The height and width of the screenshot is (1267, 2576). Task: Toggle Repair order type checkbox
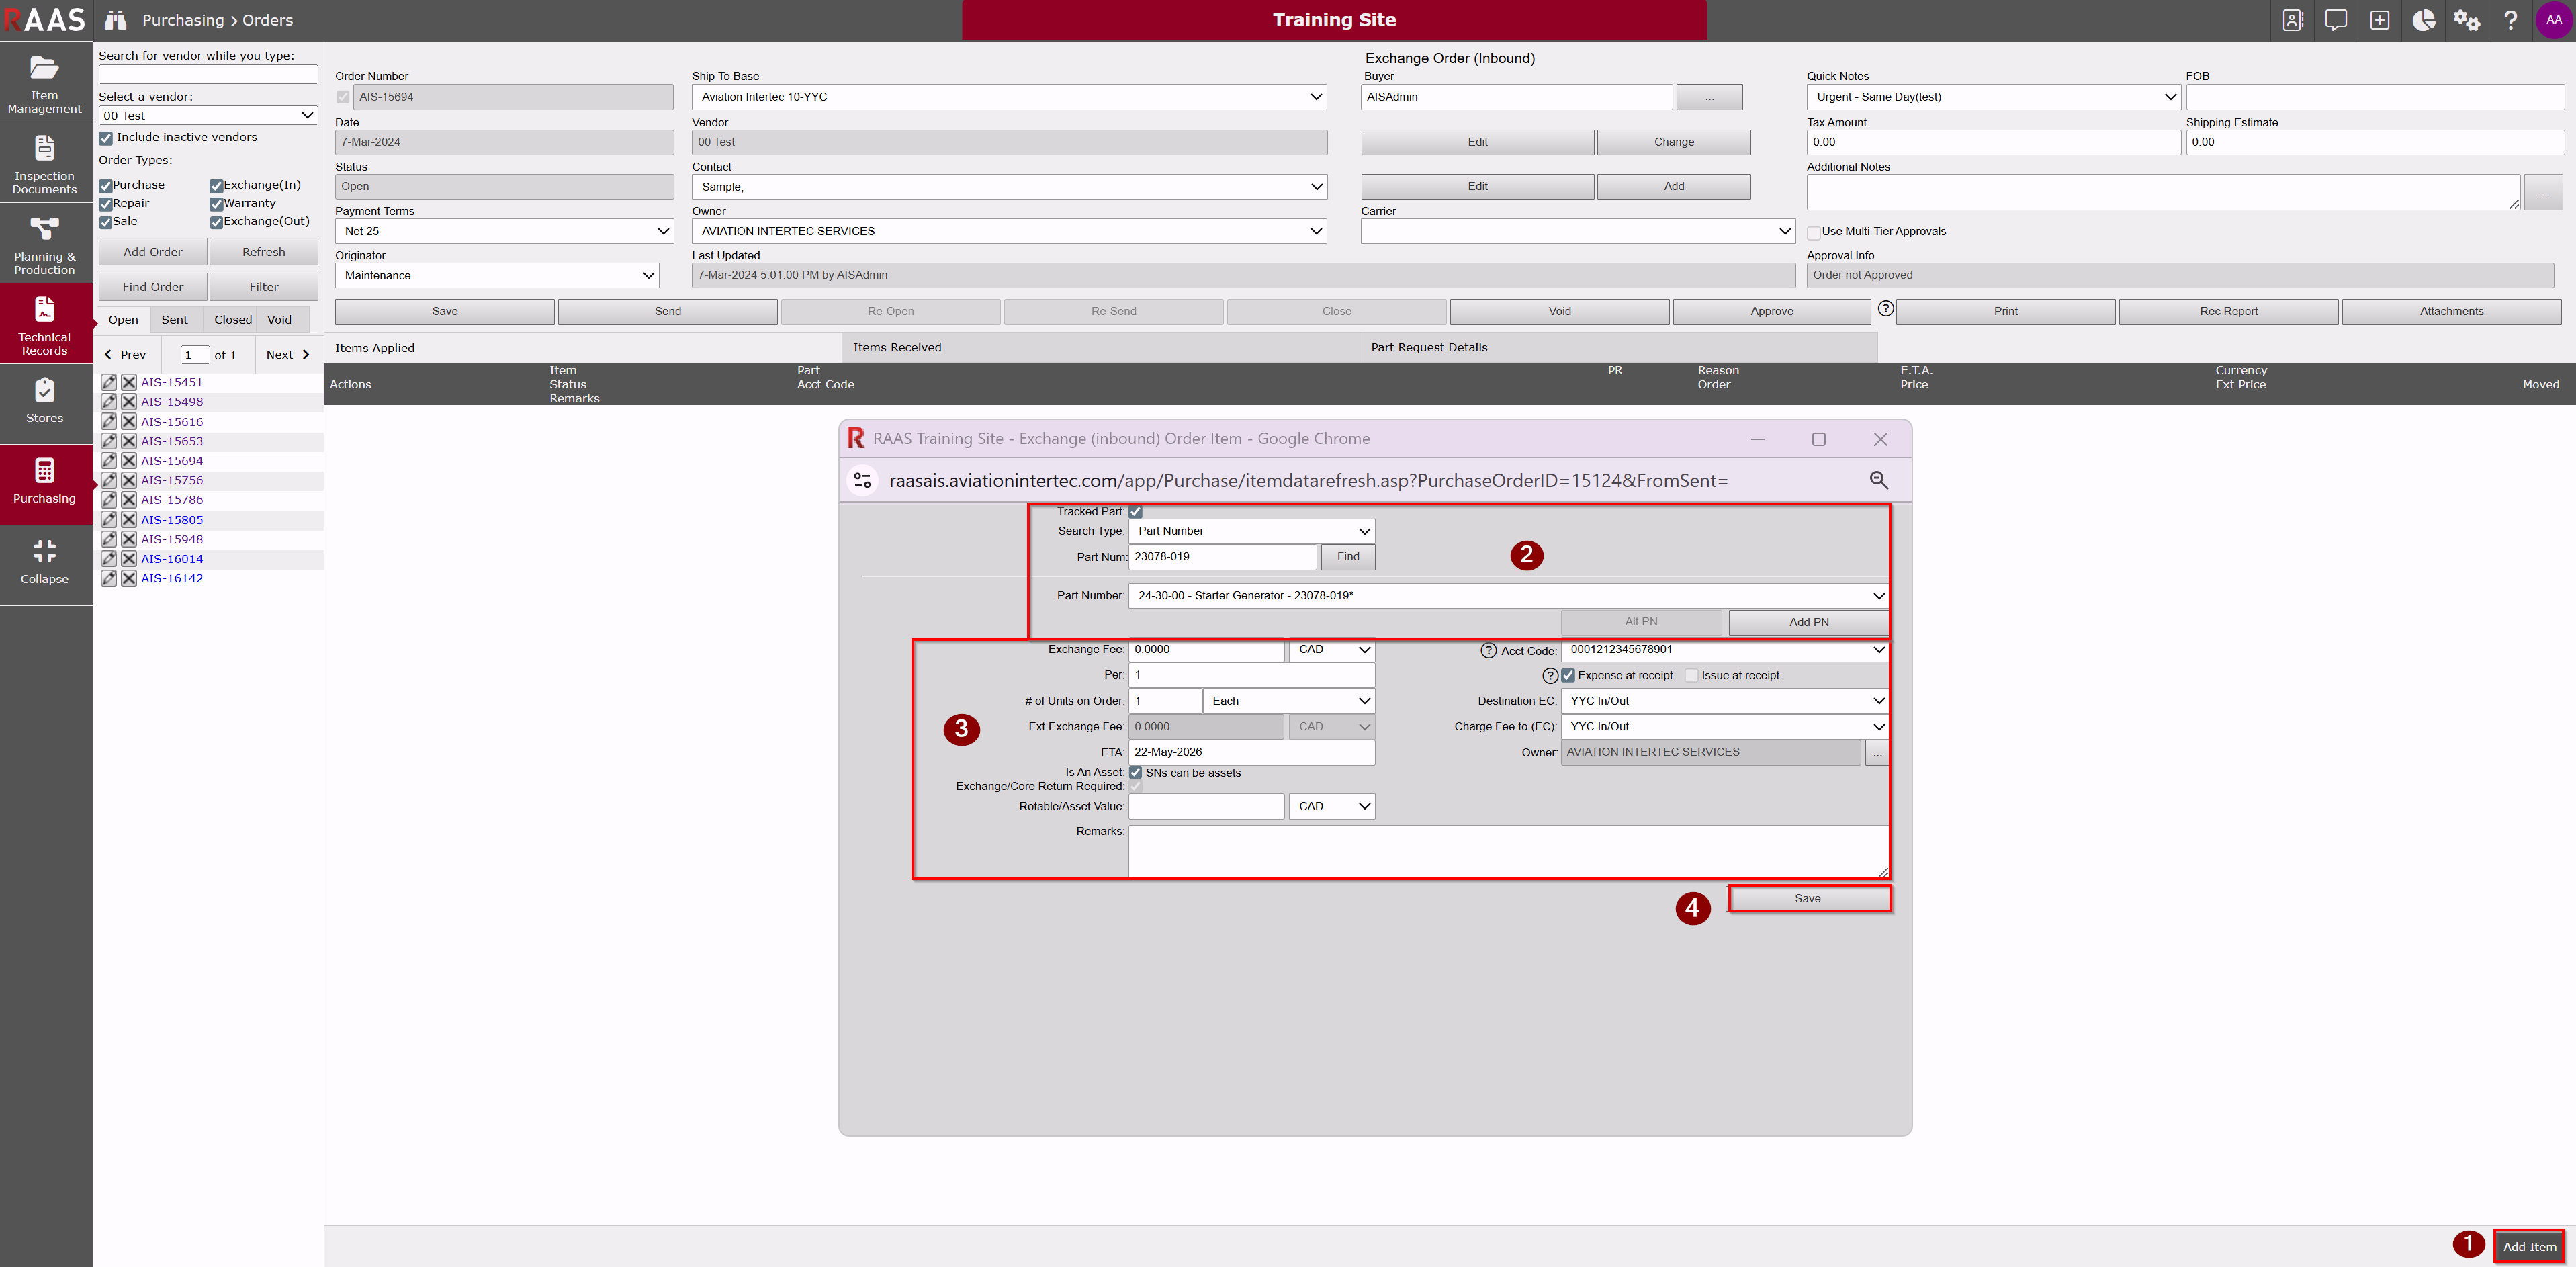pyautogui.click(x=105, y=204)
